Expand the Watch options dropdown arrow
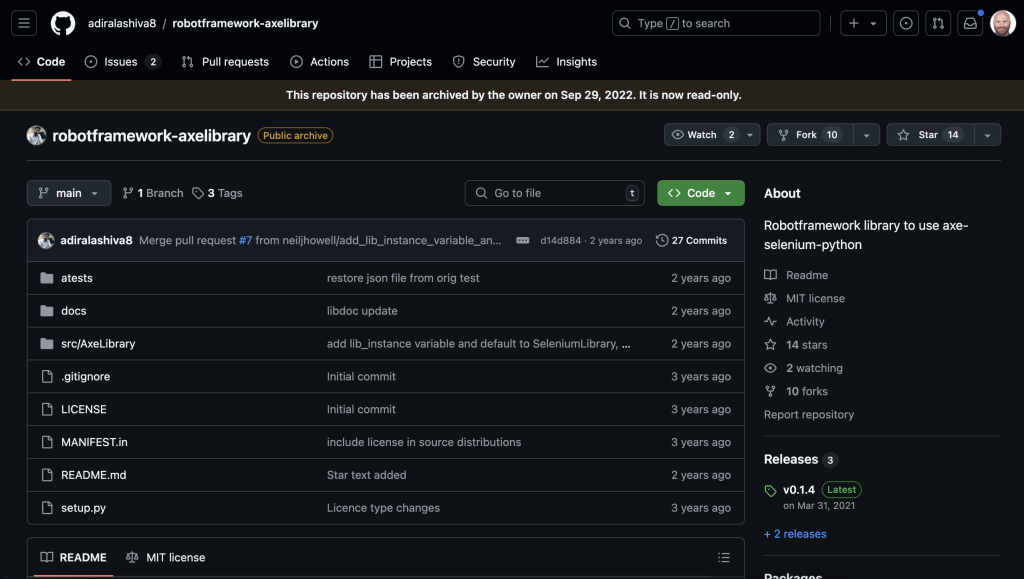The height and width of the screenshot is (579, 1024). coord(750,135)
